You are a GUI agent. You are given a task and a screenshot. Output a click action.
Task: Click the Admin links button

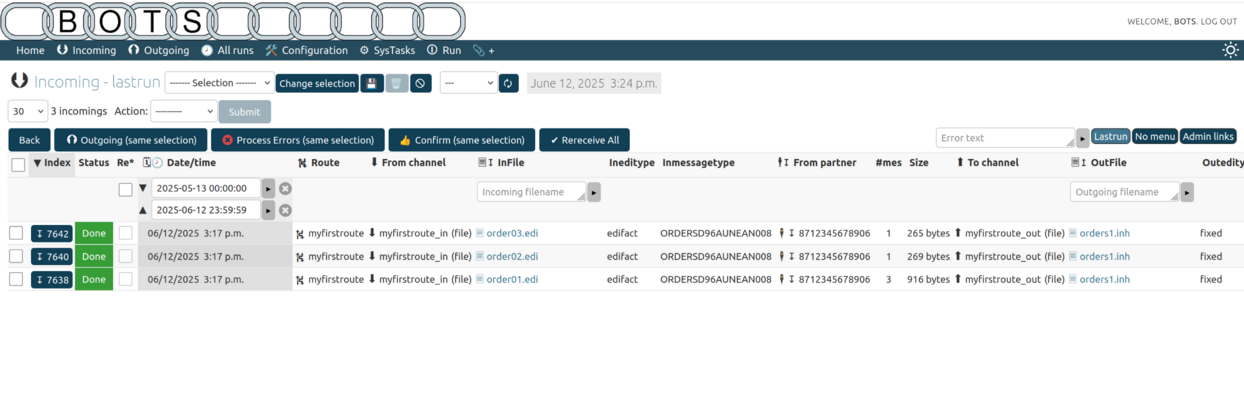(1209, 136)
